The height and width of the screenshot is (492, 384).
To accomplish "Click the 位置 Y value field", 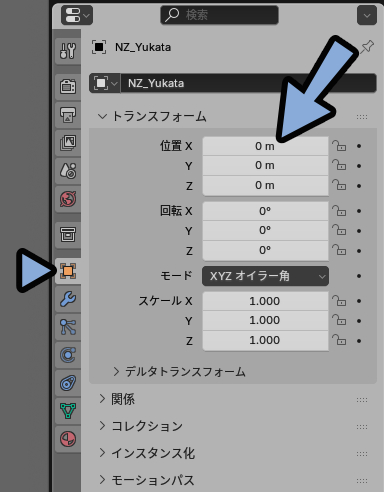I will click(x=265, y=166).
